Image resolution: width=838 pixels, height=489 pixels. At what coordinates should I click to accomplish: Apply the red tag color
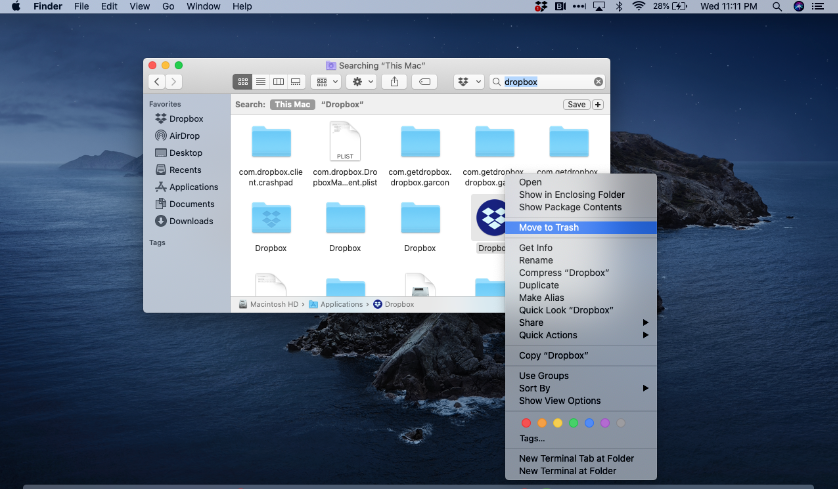click(x=526, y=423)
